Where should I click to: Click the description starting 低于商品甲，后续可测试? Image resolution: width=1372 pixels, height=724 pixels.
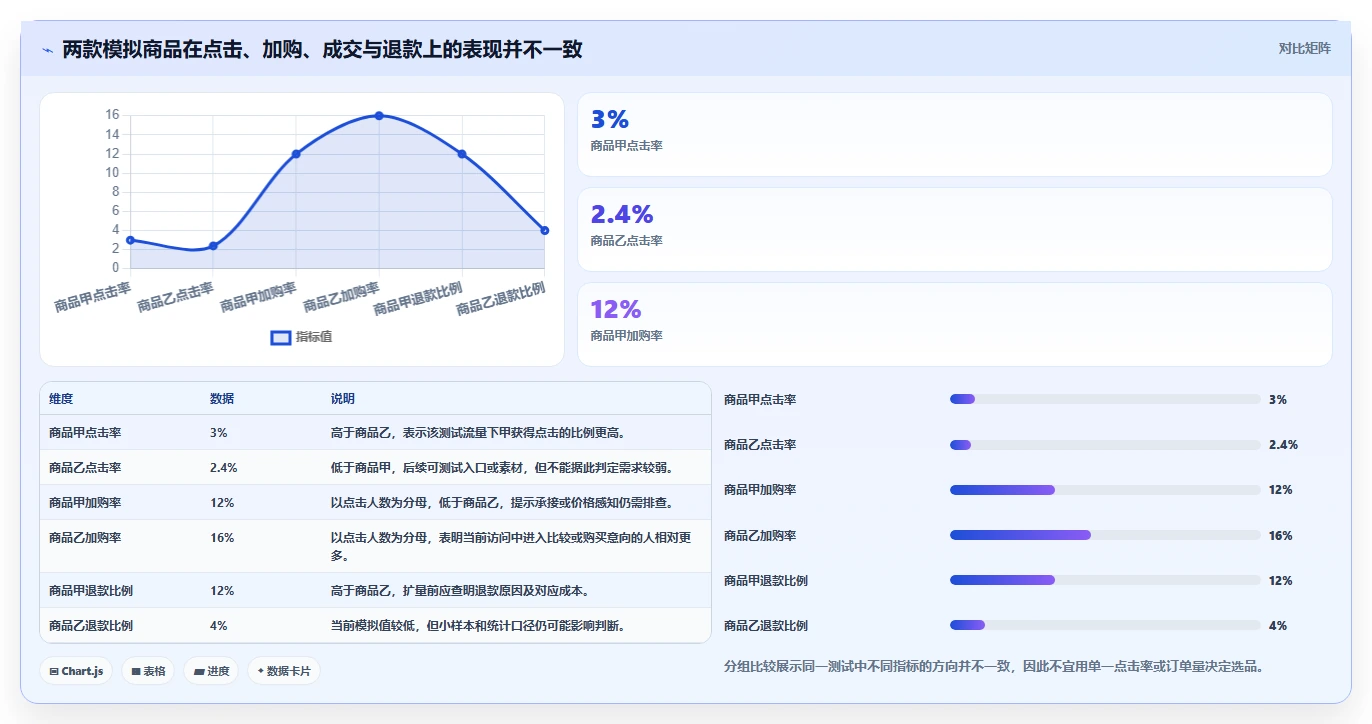tap(503, 468)
